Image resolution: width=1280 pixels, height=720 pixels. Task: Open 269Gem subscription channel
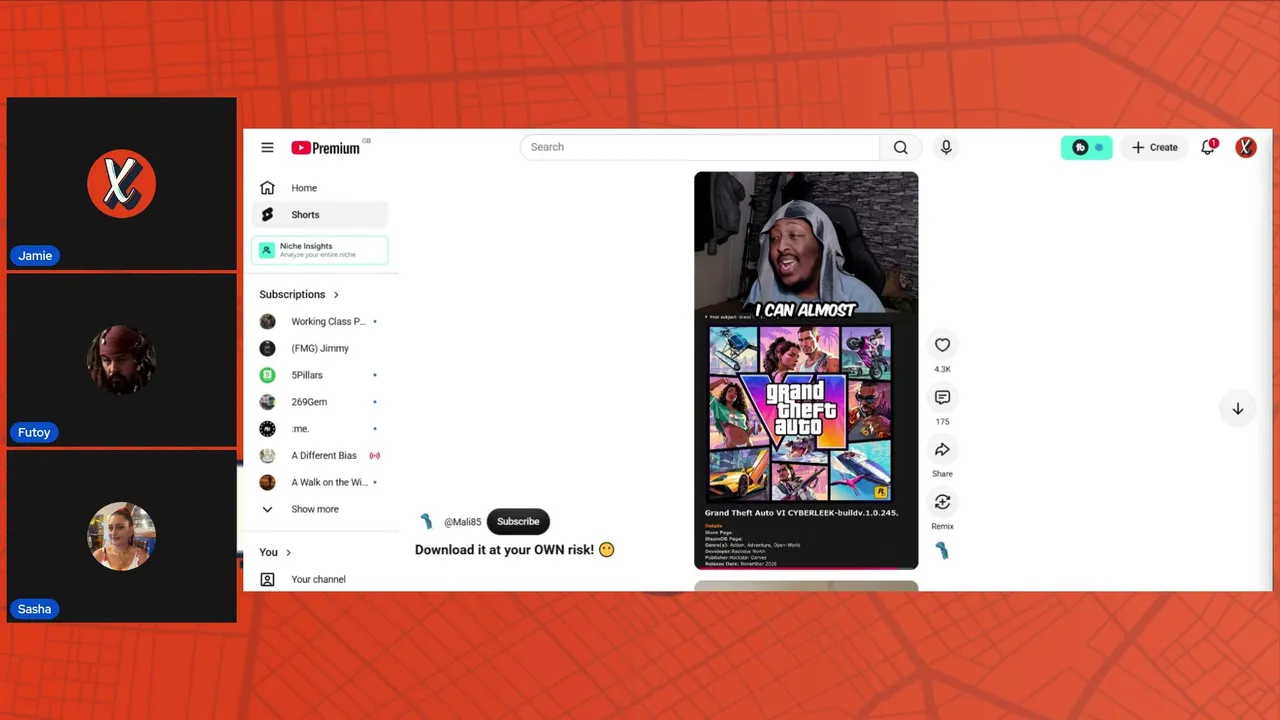(x=319, y=402)
